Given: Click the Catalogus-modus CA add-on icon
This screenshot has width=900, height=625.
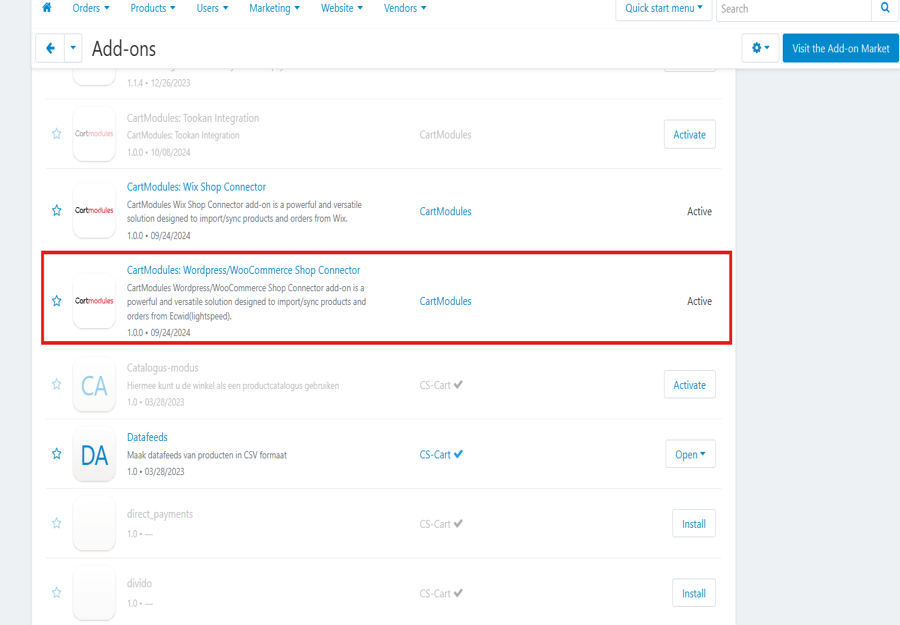Looking at the screenshot, I should 94,385.
